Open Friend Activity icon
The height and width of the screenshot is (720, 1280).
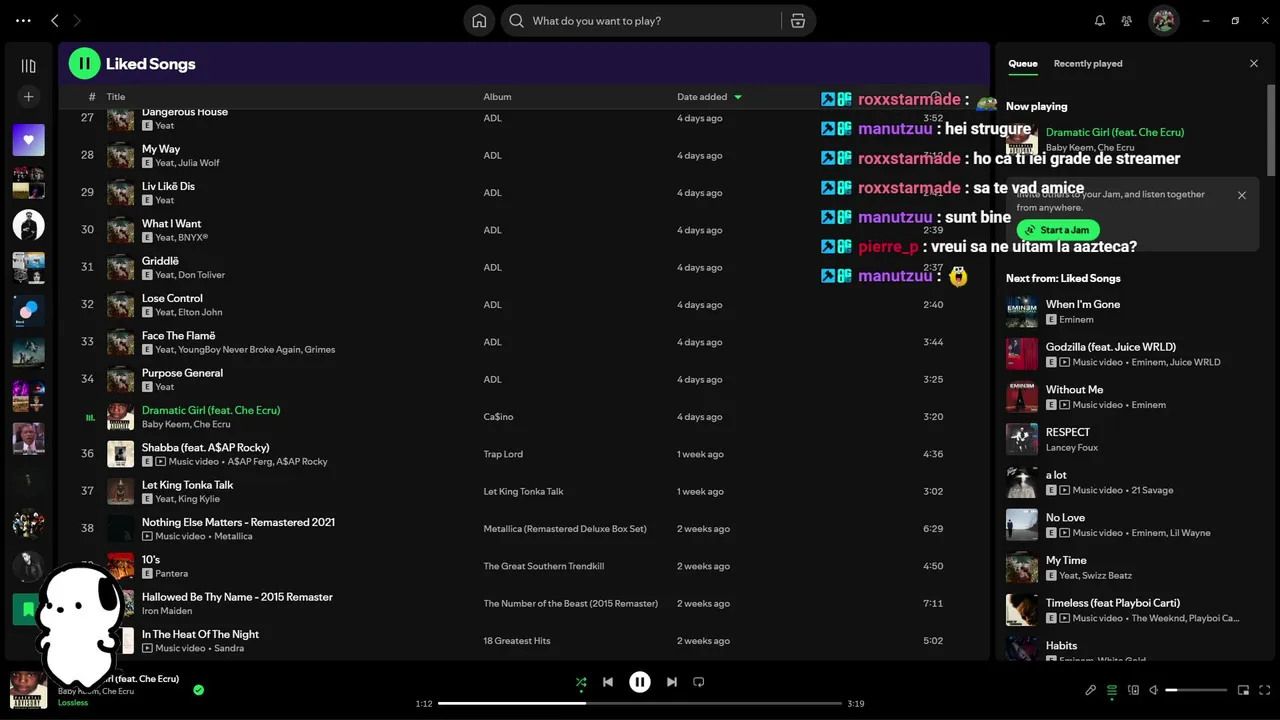click(1127, 21)
